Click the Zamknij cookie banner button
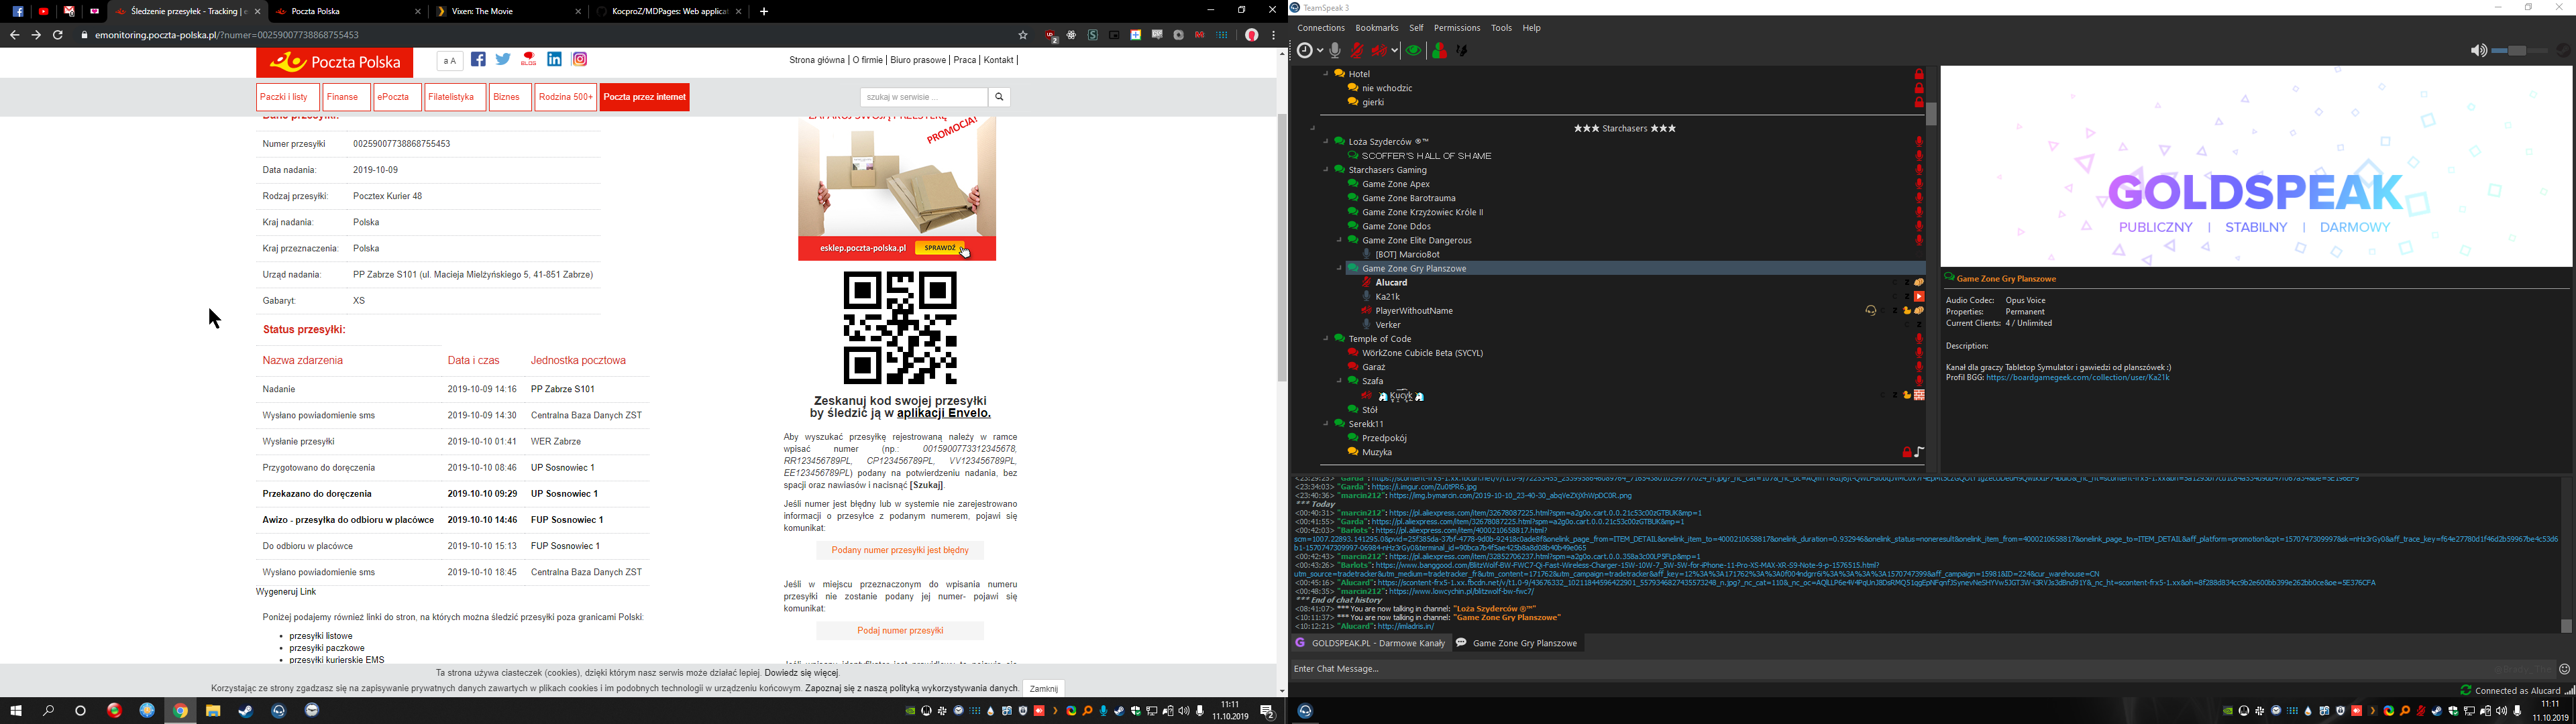This screenshot has width=2576, height=724. point(1043,689)
